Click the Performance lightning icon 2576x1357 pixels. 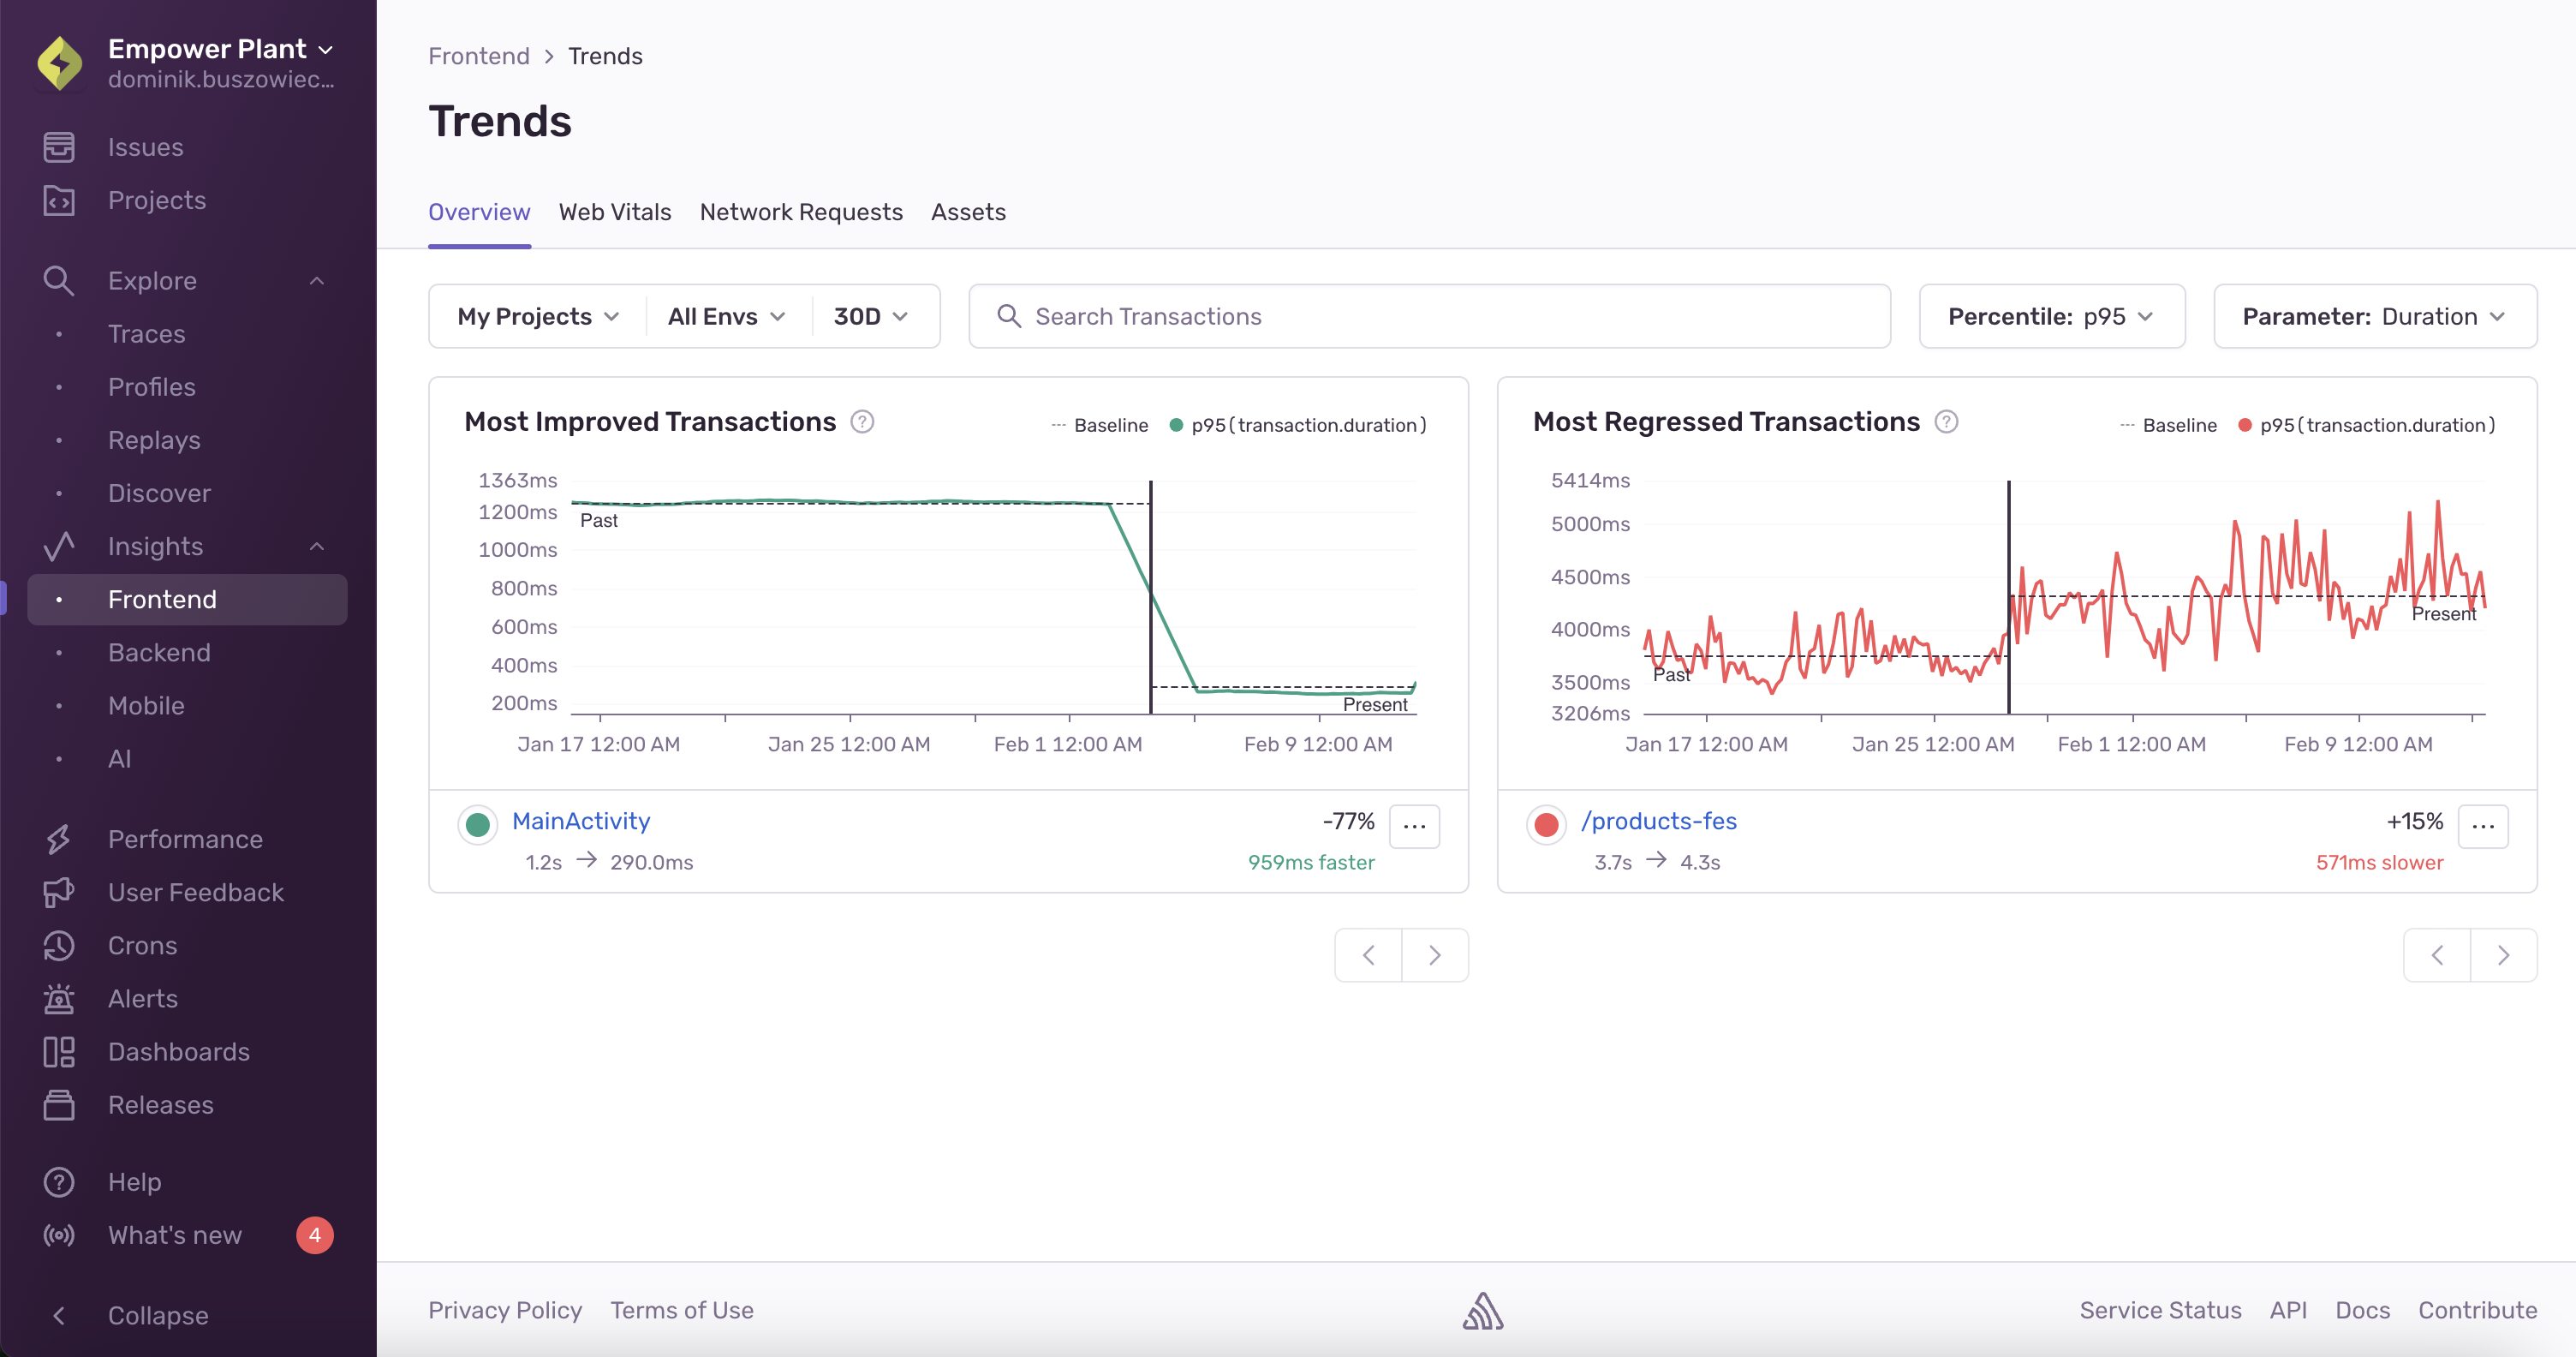[x=59, y=839]
